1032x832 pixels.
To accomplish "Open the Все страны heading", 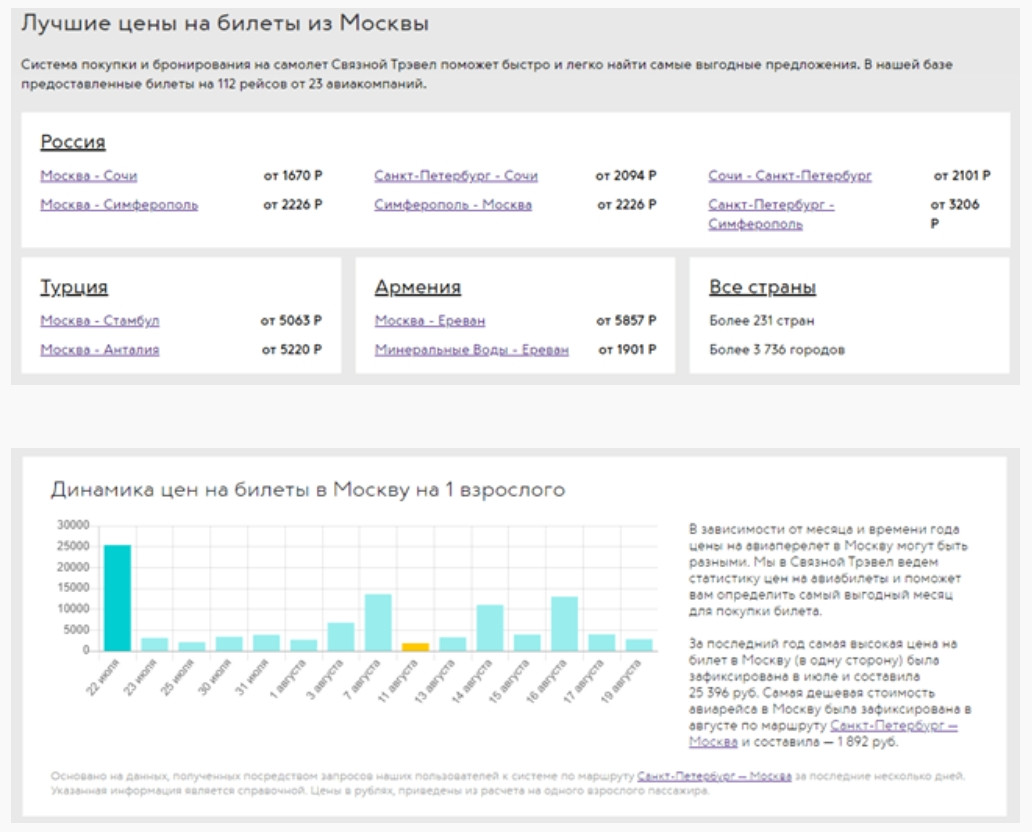I will [762, 288].
